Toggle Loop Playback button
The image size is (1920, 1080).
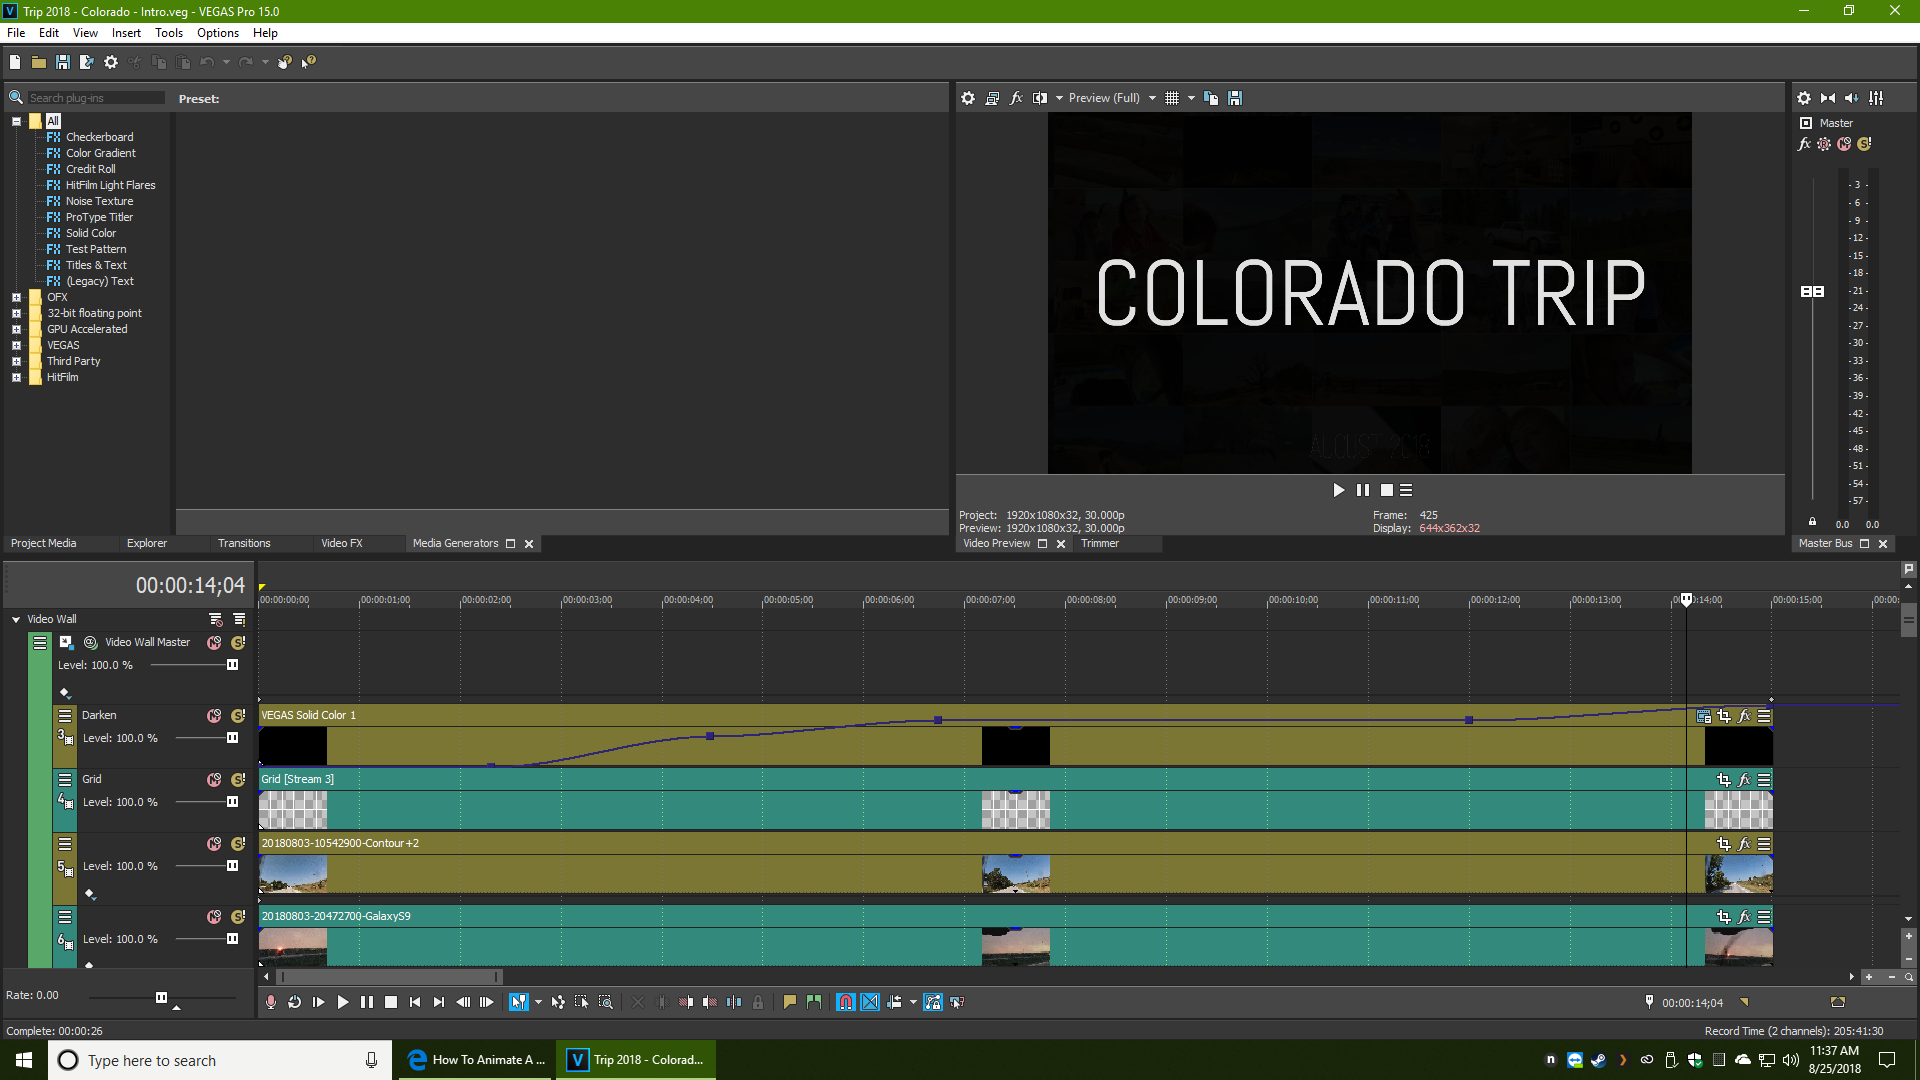[295, 1002]
